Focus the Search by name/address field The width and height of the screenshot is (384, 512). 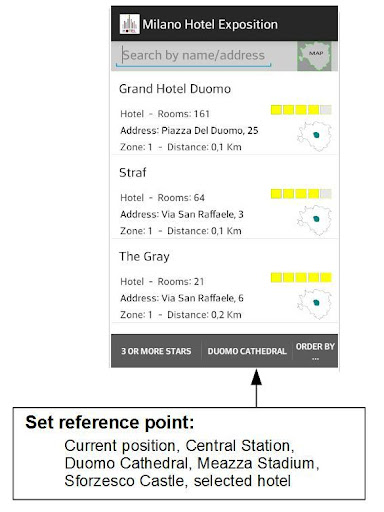(193, 55)
